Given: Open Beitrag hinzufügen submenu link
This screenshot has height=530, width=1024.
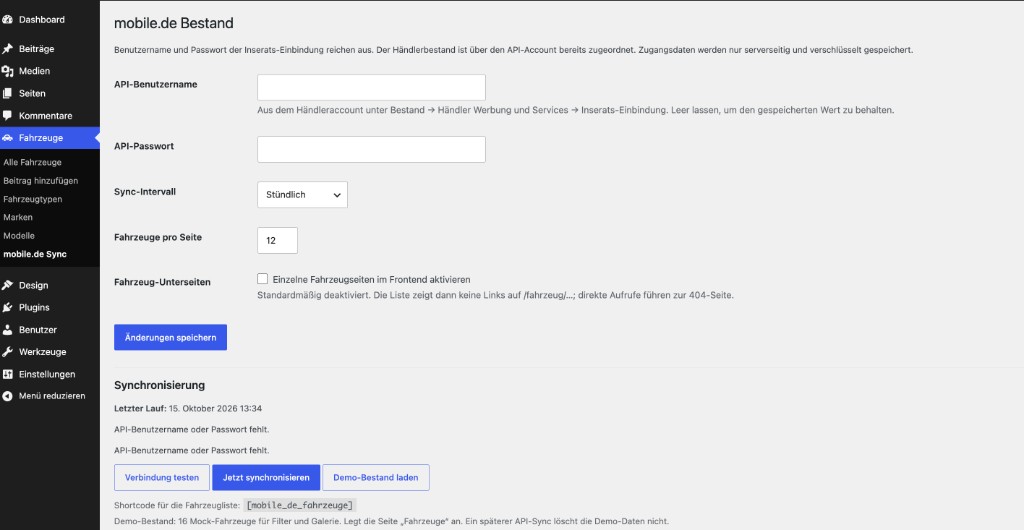Looking at the screenshot, I should click(x=40, y=181).
